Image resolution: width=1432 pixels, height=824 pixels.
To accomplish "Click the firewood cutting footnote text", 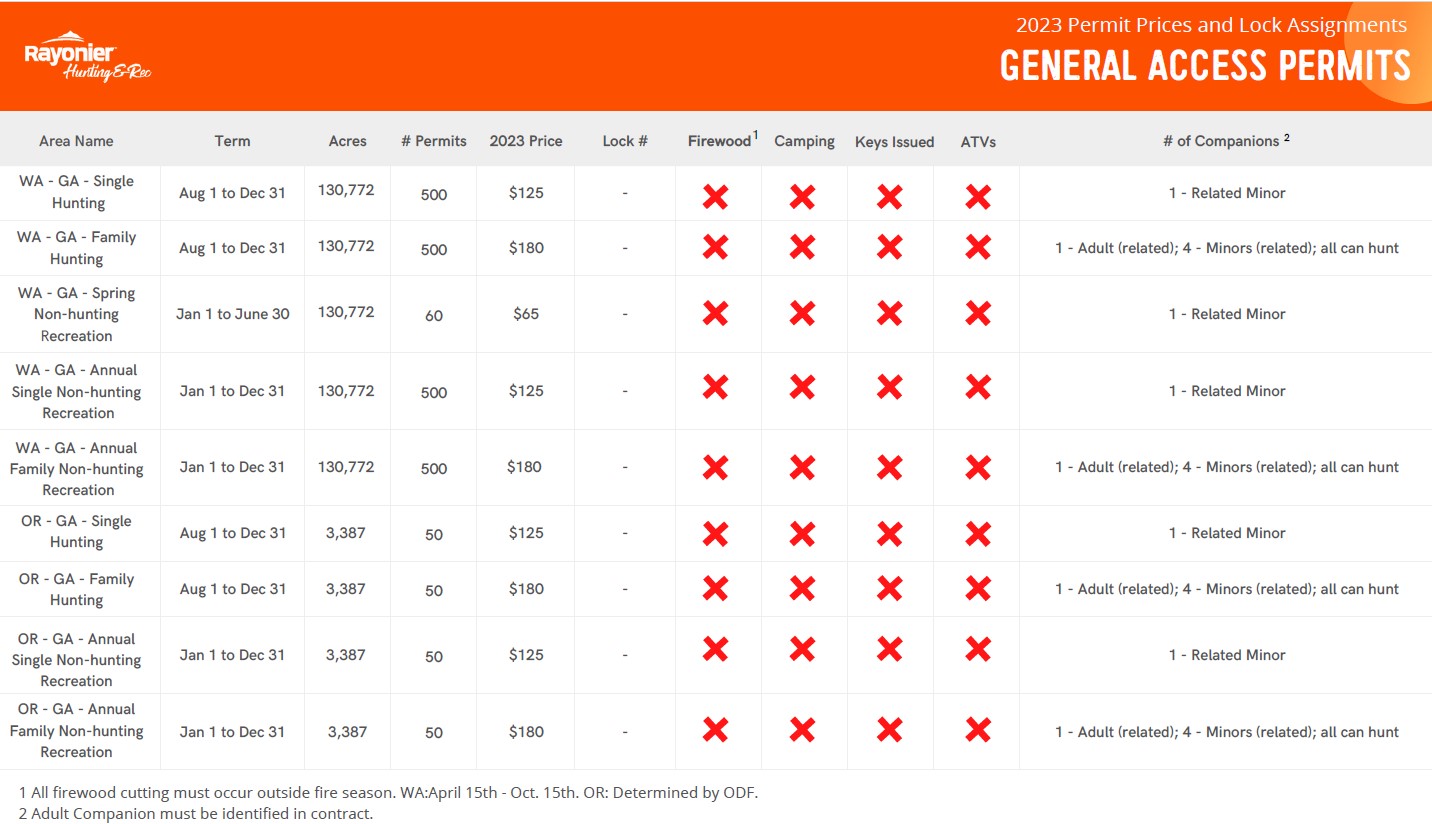I will (x=388, y=792).
